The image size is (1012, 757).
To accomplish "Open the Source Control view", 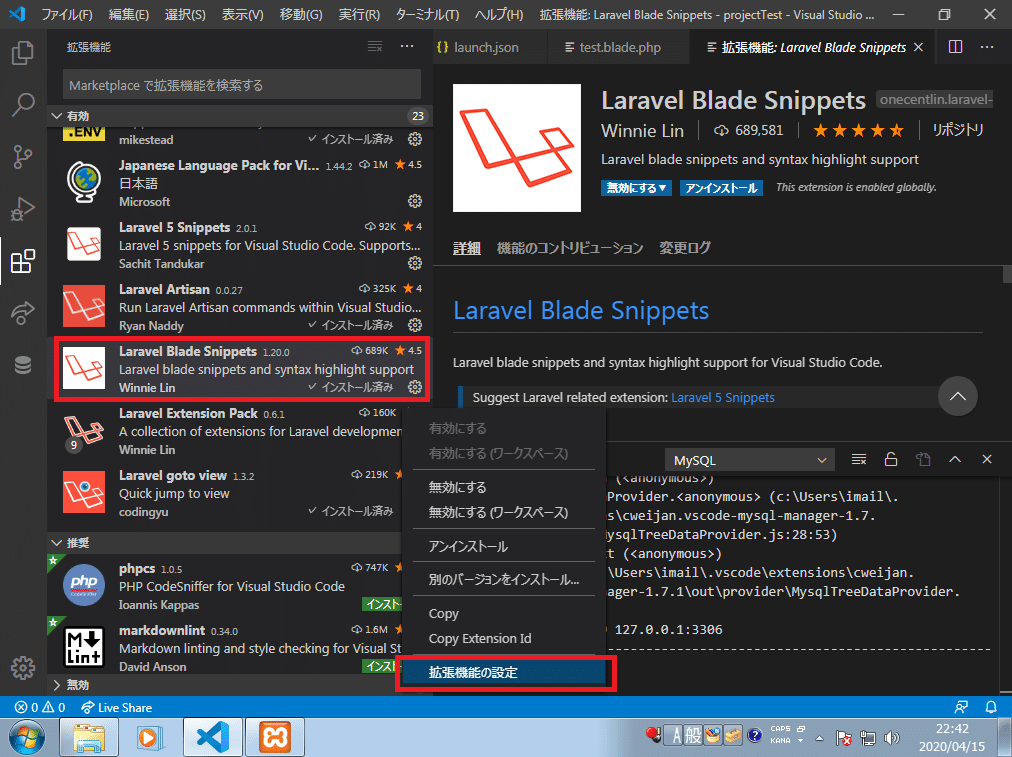I will click(23, 157).
